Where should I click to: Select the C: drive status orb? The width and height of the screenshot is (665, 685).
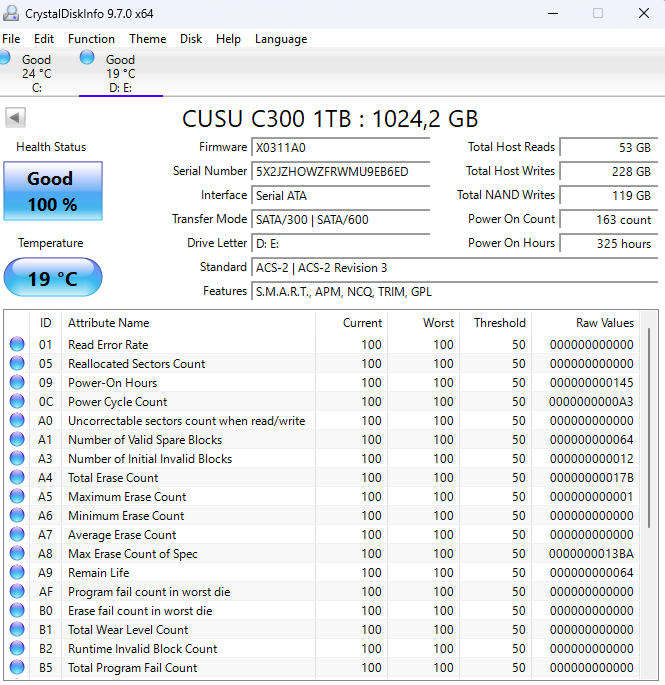(5, 58)
